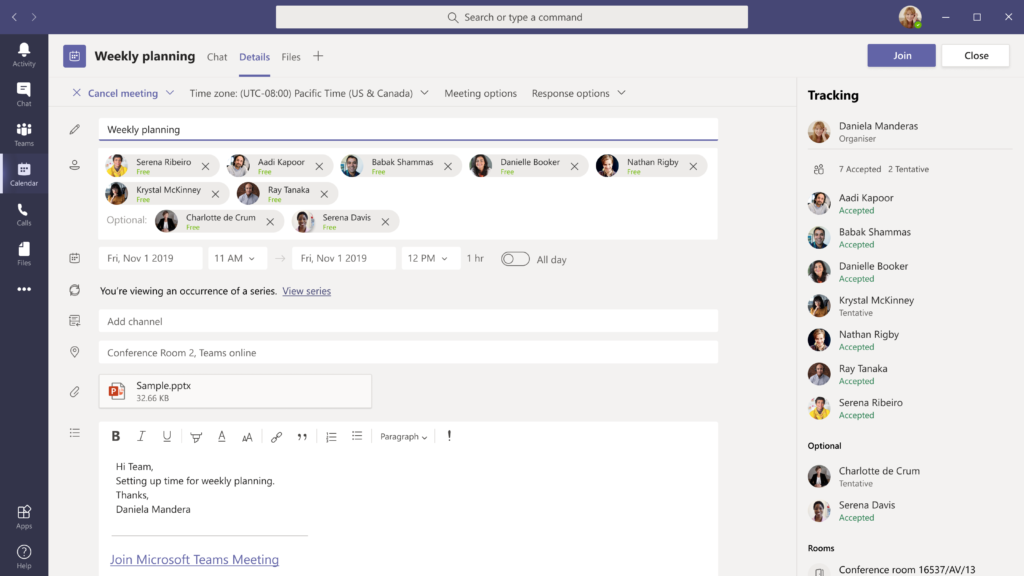The image size is (1024, 576).
Task: Open the 11 AM start time dropdown
Action: pyautogui.click(x=236, y=258)
